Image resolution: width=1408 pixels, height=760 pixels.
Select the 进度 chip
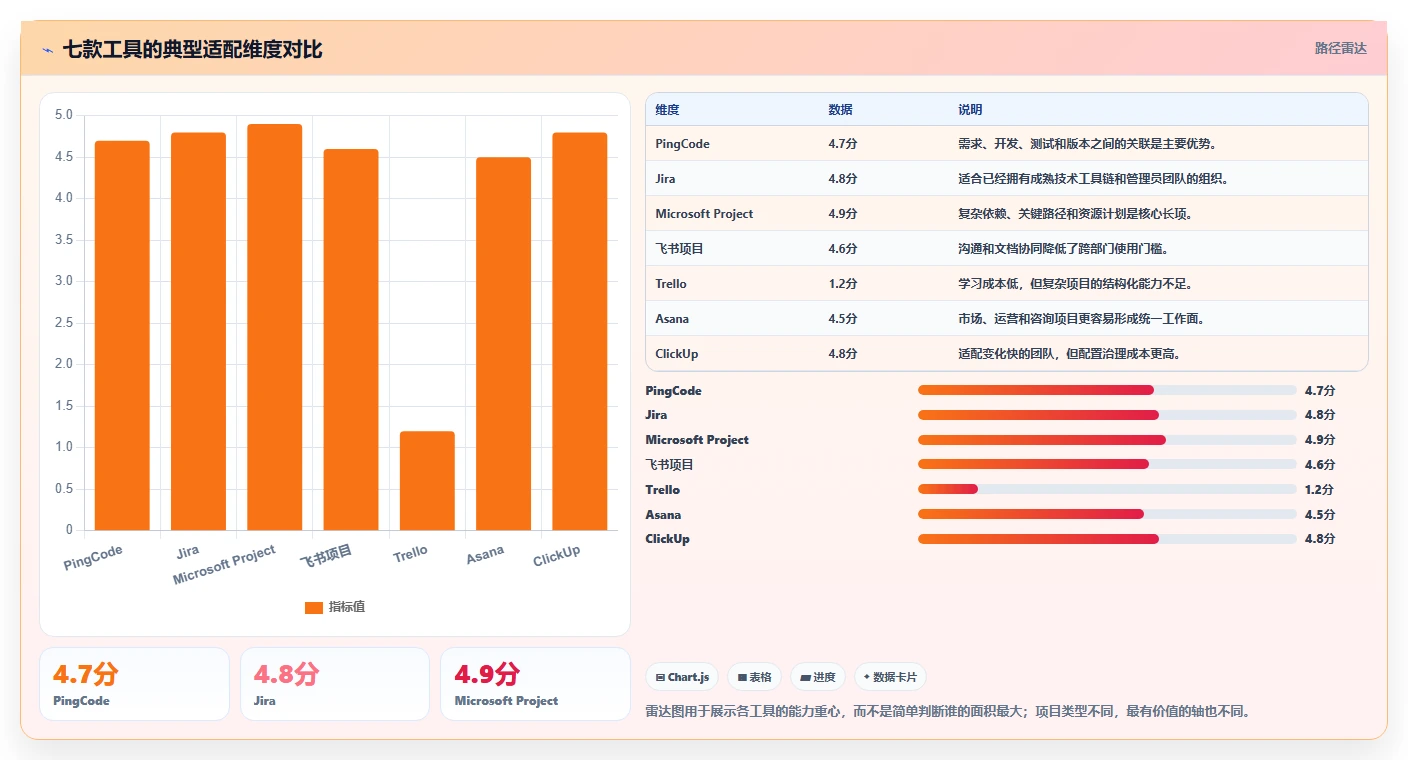(818, 677)
